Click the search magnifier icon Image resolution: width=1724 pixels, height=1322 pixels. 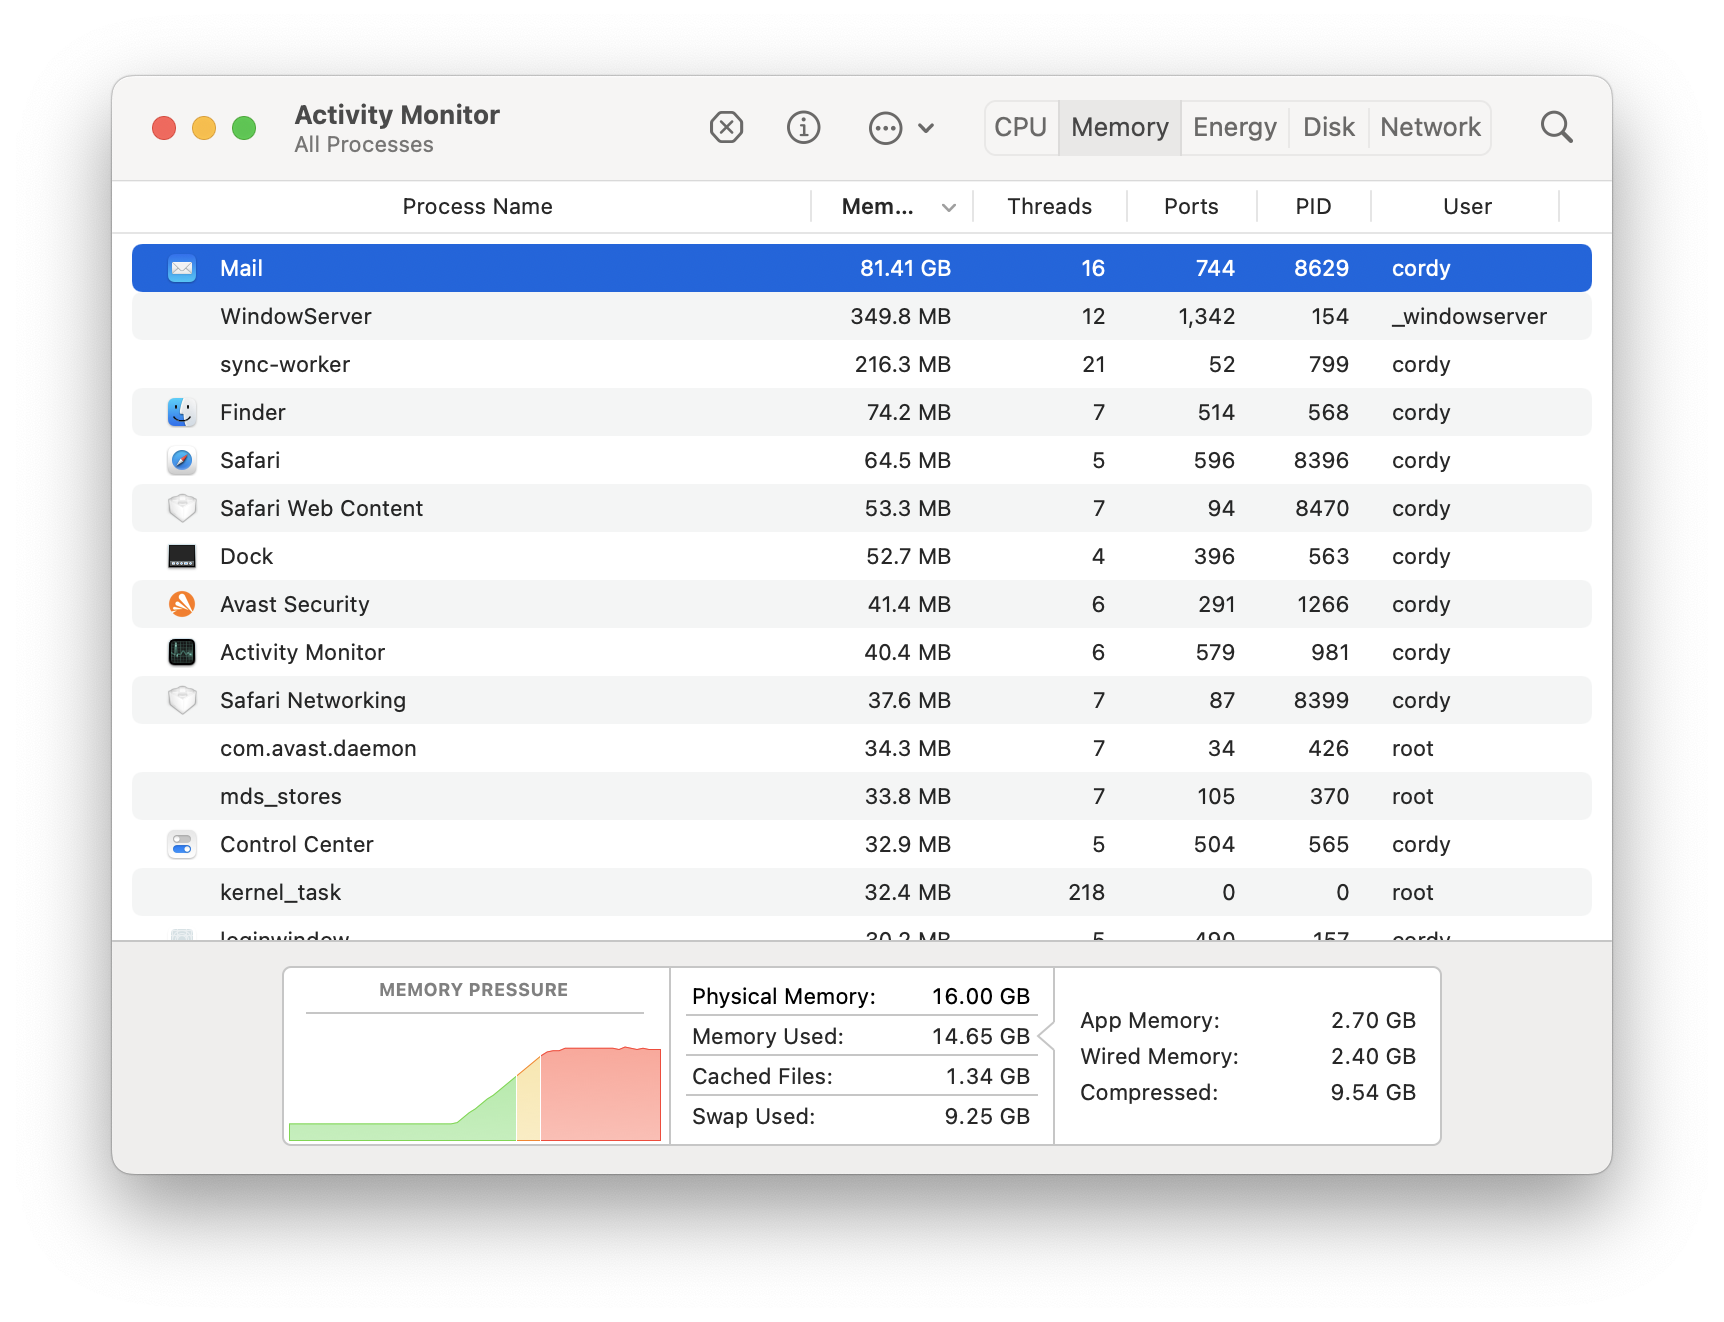tap(1556, 128)
